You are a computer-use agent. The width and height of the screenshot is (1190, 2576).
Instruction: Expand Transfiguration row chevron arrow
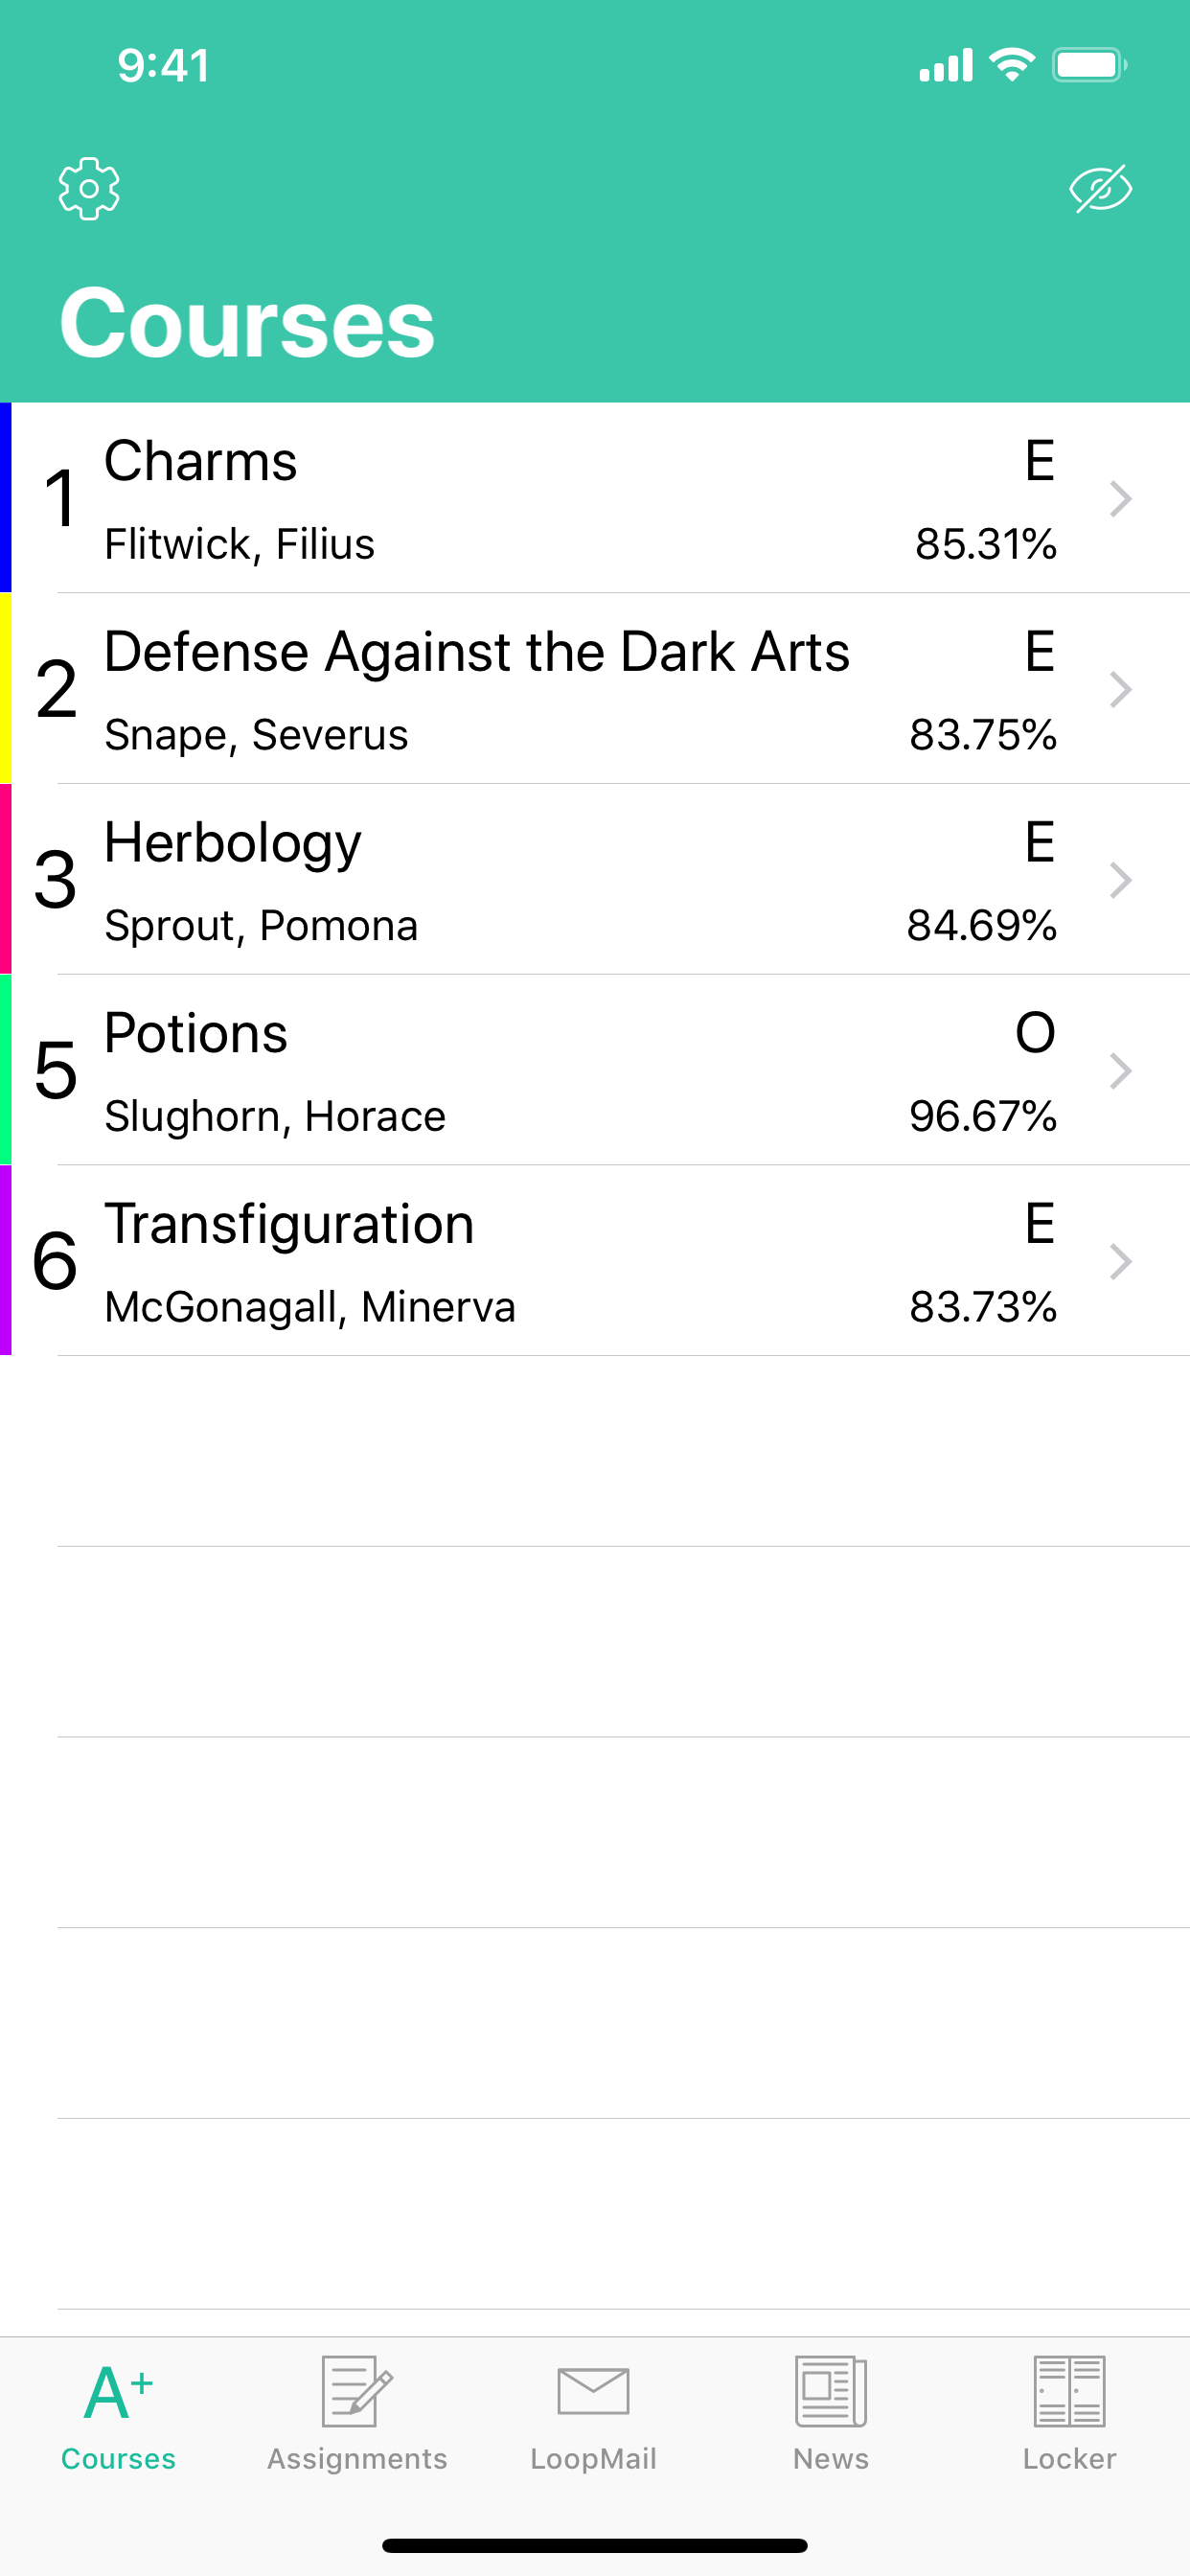[1121, 1262]
